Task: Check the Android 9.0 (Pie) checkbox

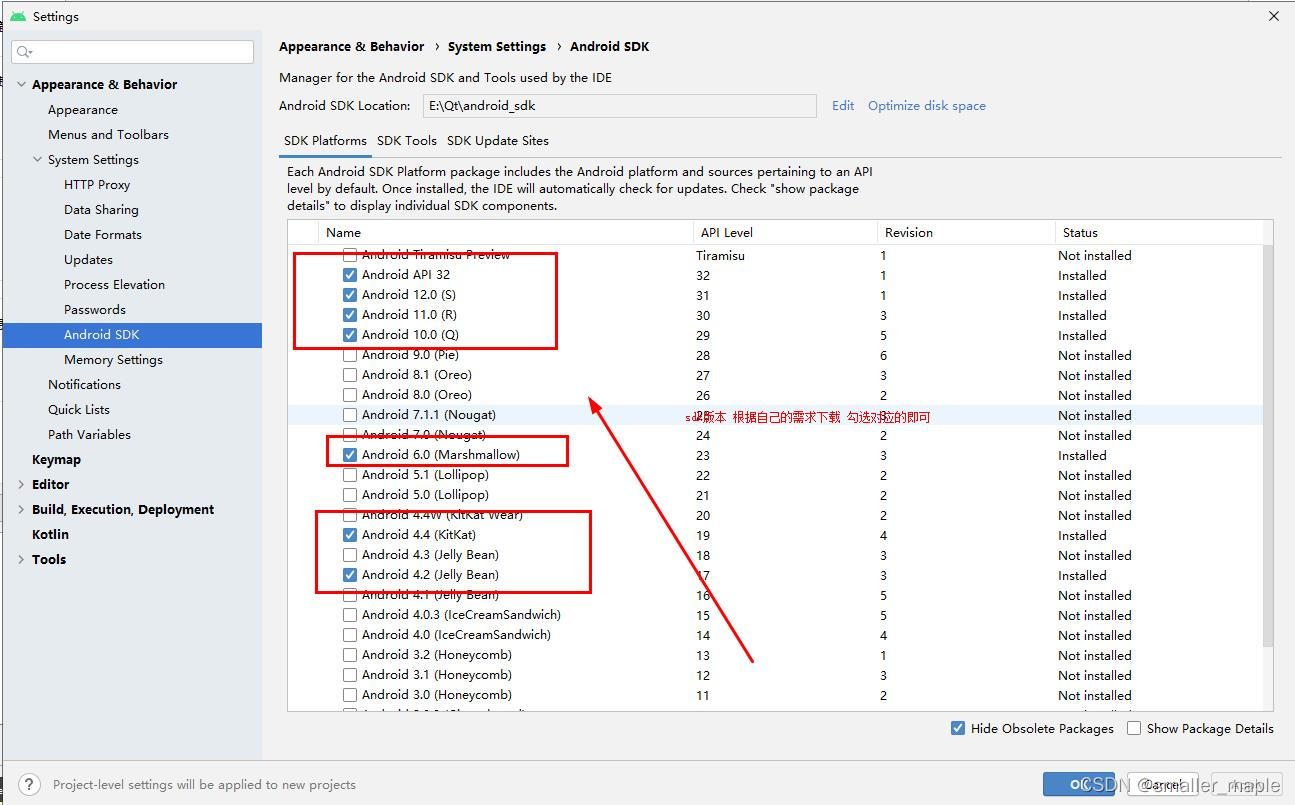Action: pos(350,355)
